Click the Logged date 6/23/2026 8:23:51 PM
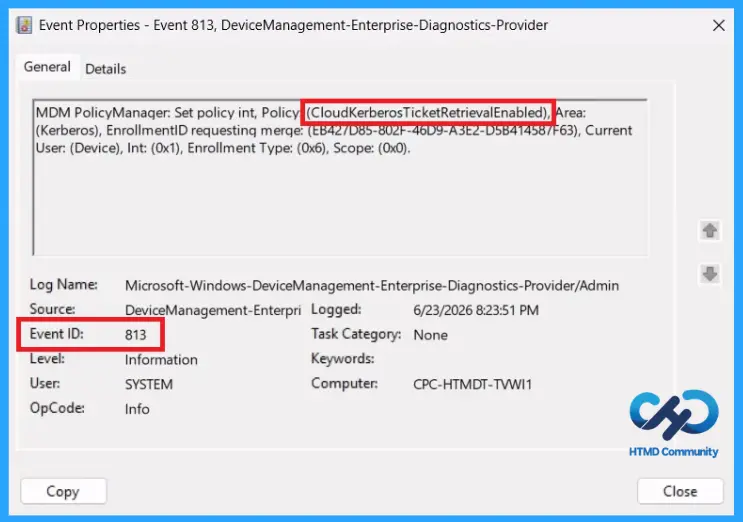Image resolution: width=743 pixels, height=522 pixels. (x=476, y=310)
